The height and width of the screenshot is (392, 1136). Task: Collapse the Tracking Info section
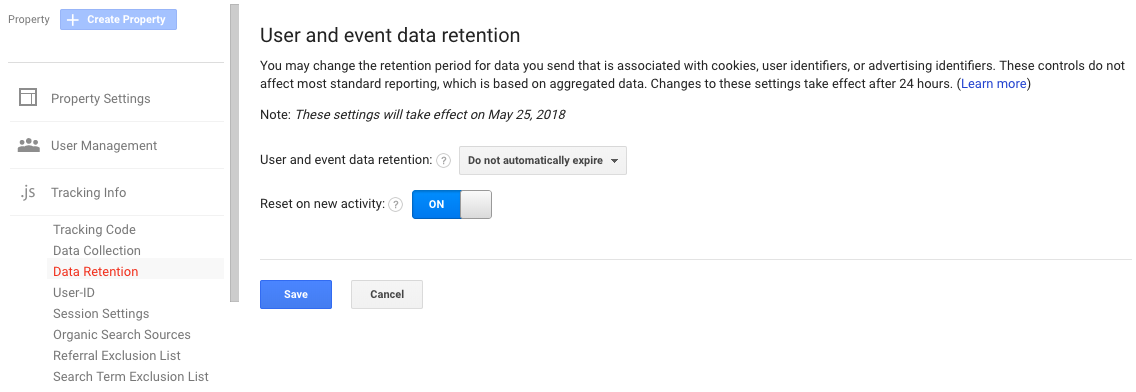tap(88, 192)
